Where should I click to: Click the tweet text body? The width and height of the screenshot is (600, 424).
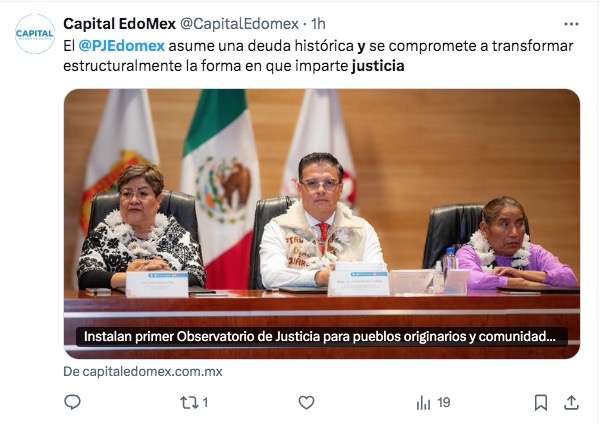(318, 56)
